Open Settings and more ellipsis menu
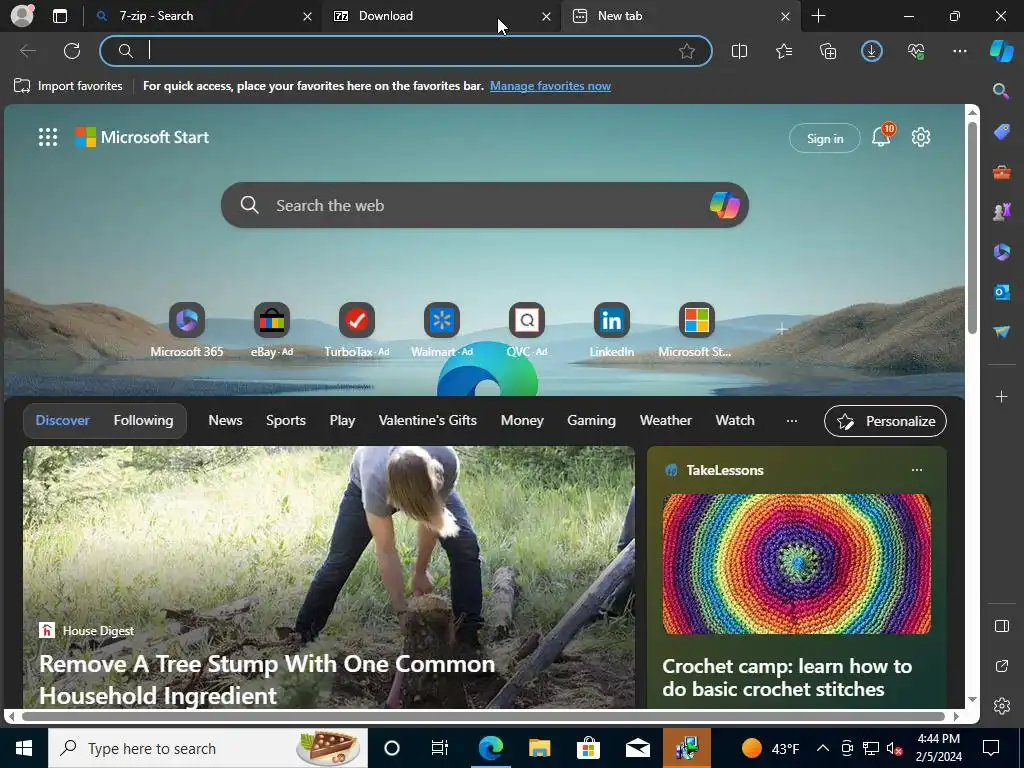 click(x=959, y=51)
